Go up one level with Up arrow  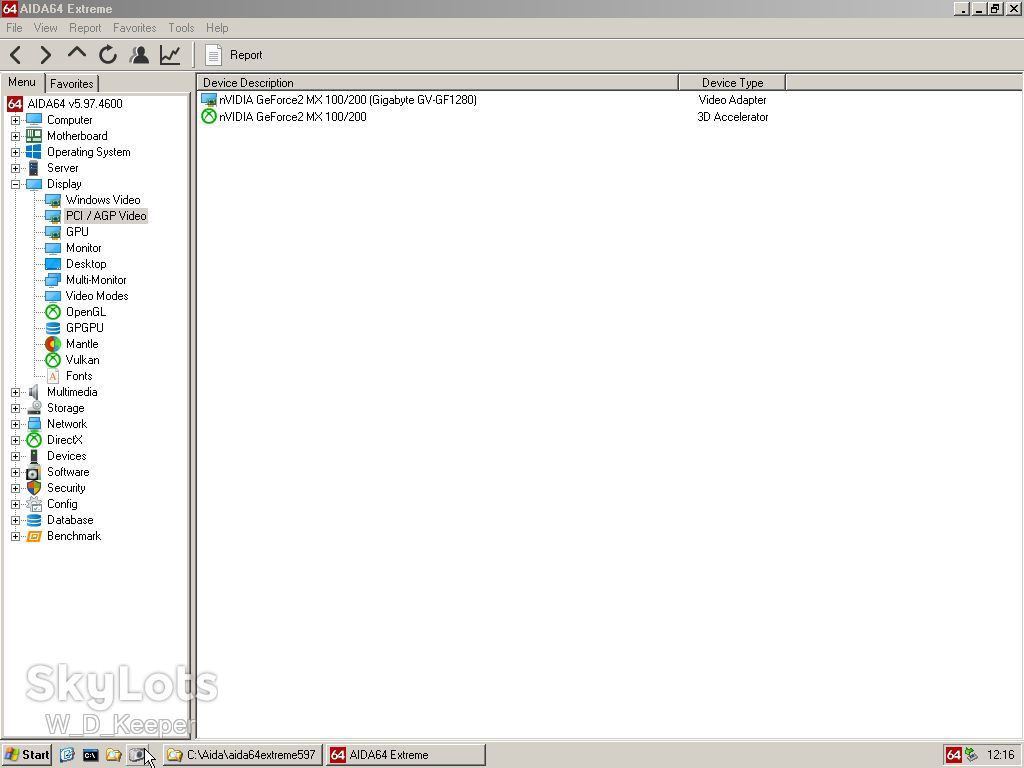pyautogui.click(x=76, y=54)
